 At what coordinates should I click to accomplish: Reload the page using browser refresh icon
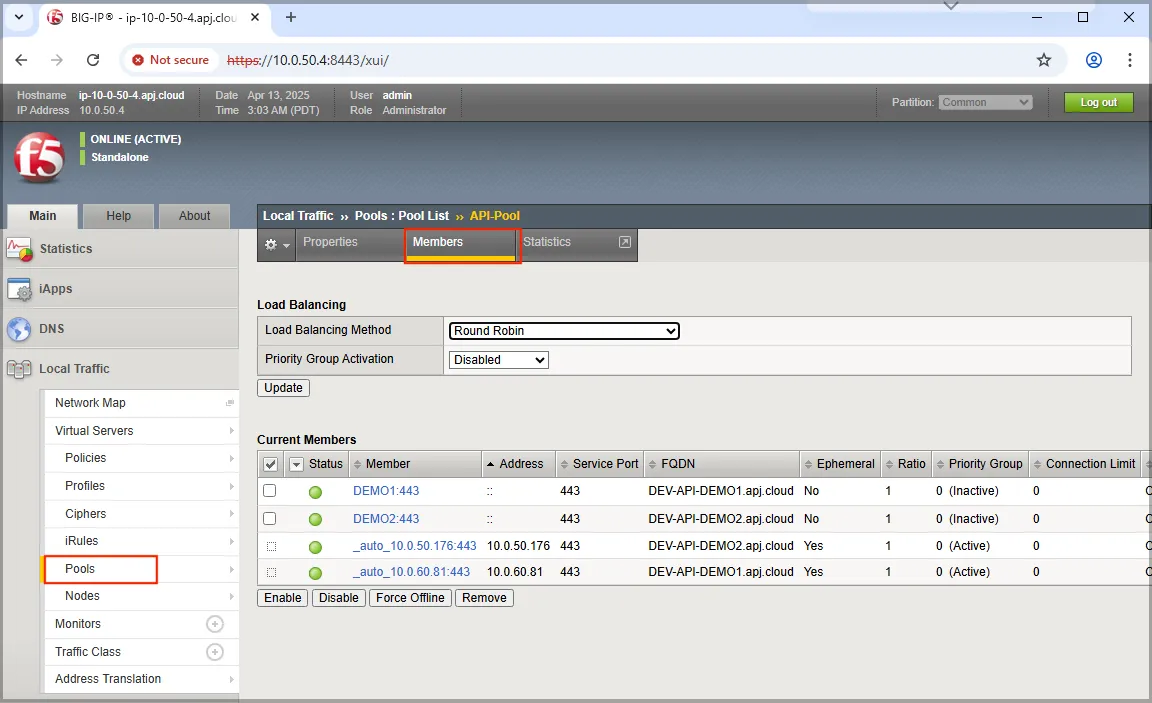coord(93,60)
